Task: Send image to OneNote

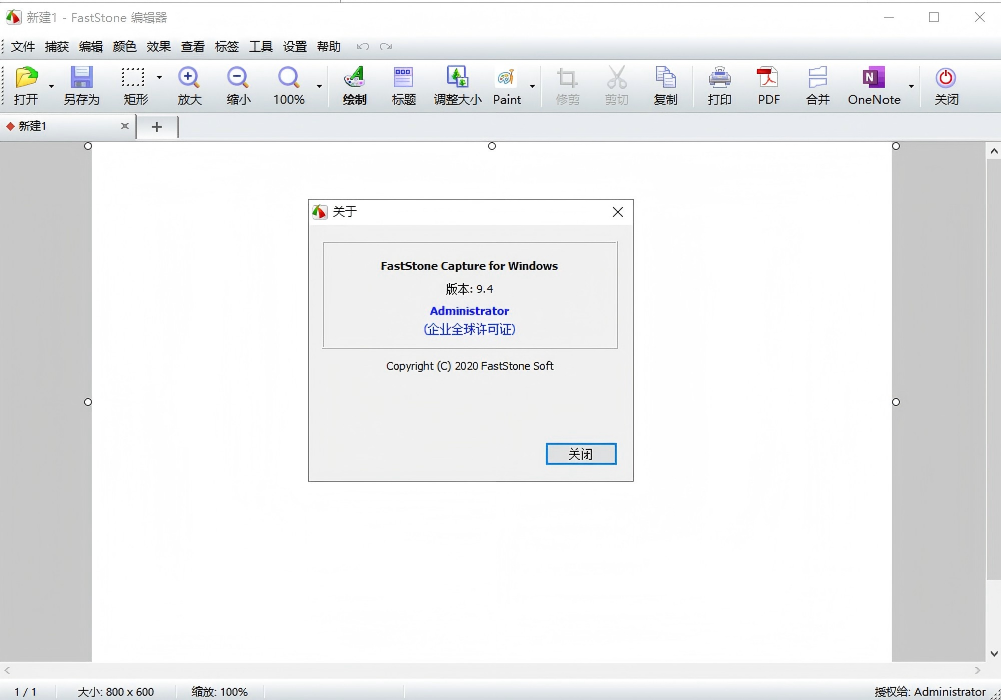Action: tap(873, 79)
